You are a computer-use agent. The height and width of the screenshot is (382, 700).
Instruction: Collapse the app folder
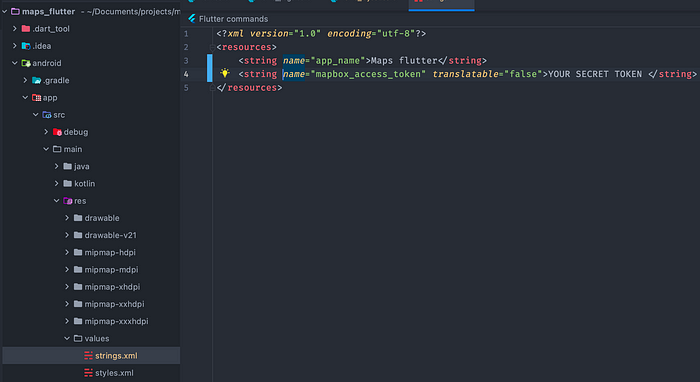(25, 97)
